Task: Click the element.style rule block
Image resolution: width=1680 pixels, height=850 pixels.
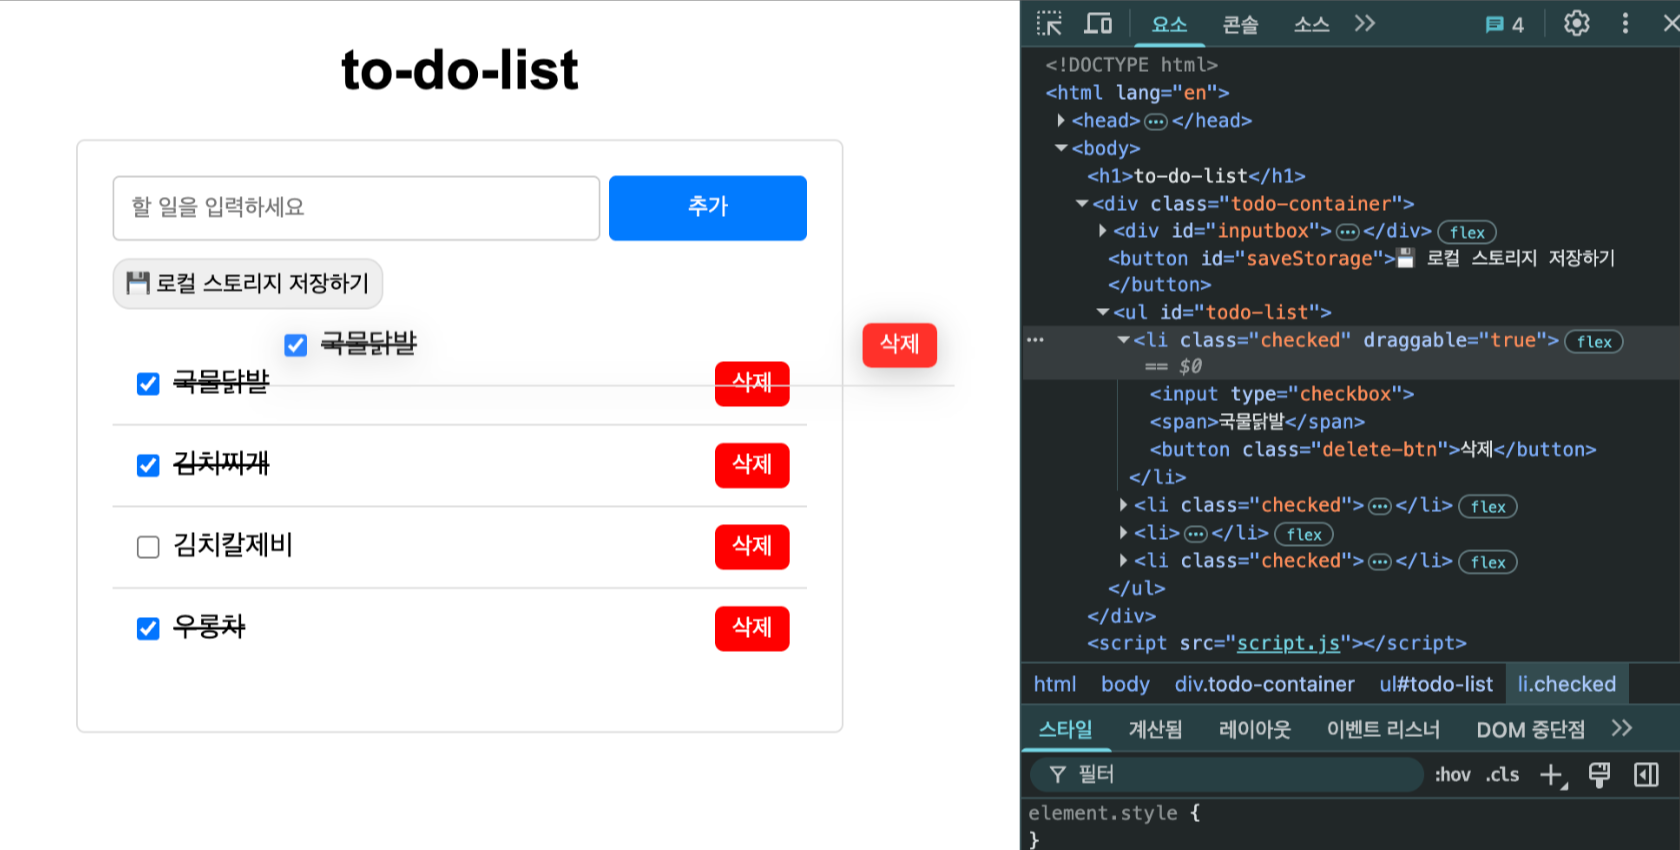Action: click(x=1114, y=826)
